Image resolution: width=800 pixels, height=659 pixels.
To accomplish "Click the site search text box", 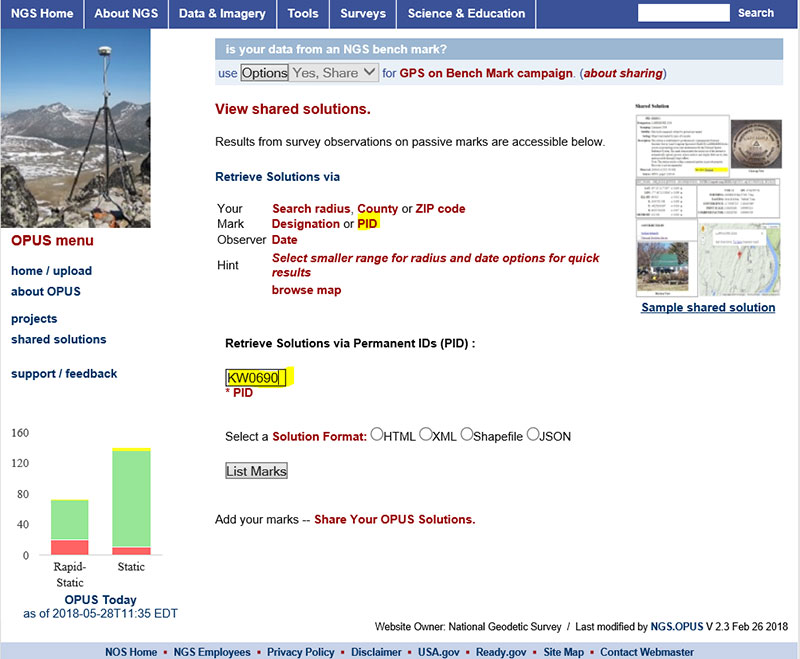I will click(683, 13).
